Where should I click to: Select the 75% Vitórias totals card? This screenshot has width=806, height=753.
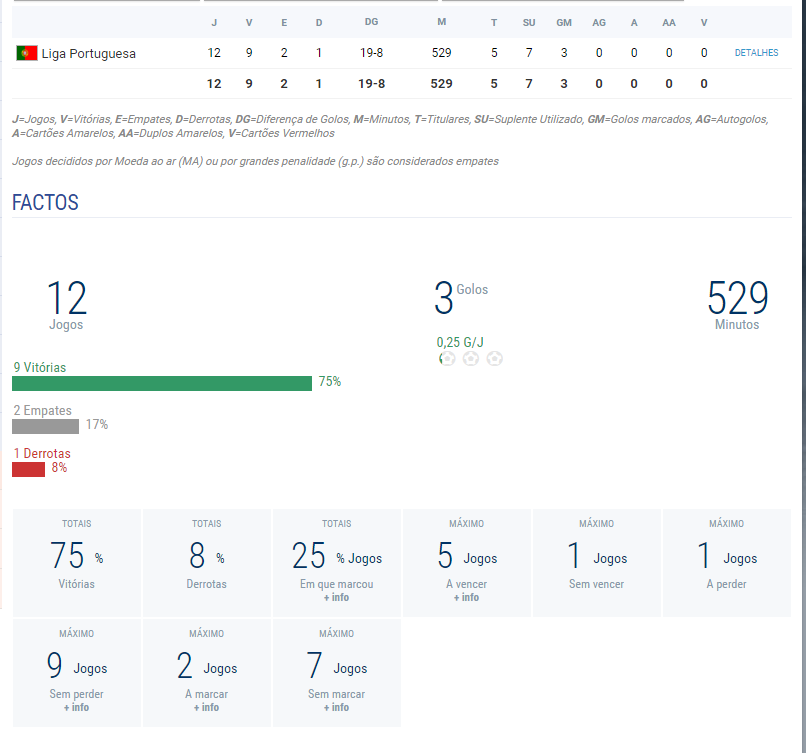77,563
